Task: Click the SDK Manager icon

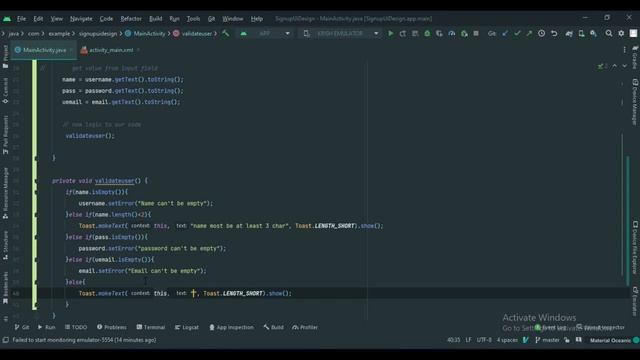Action: click(x=593, y=33)
